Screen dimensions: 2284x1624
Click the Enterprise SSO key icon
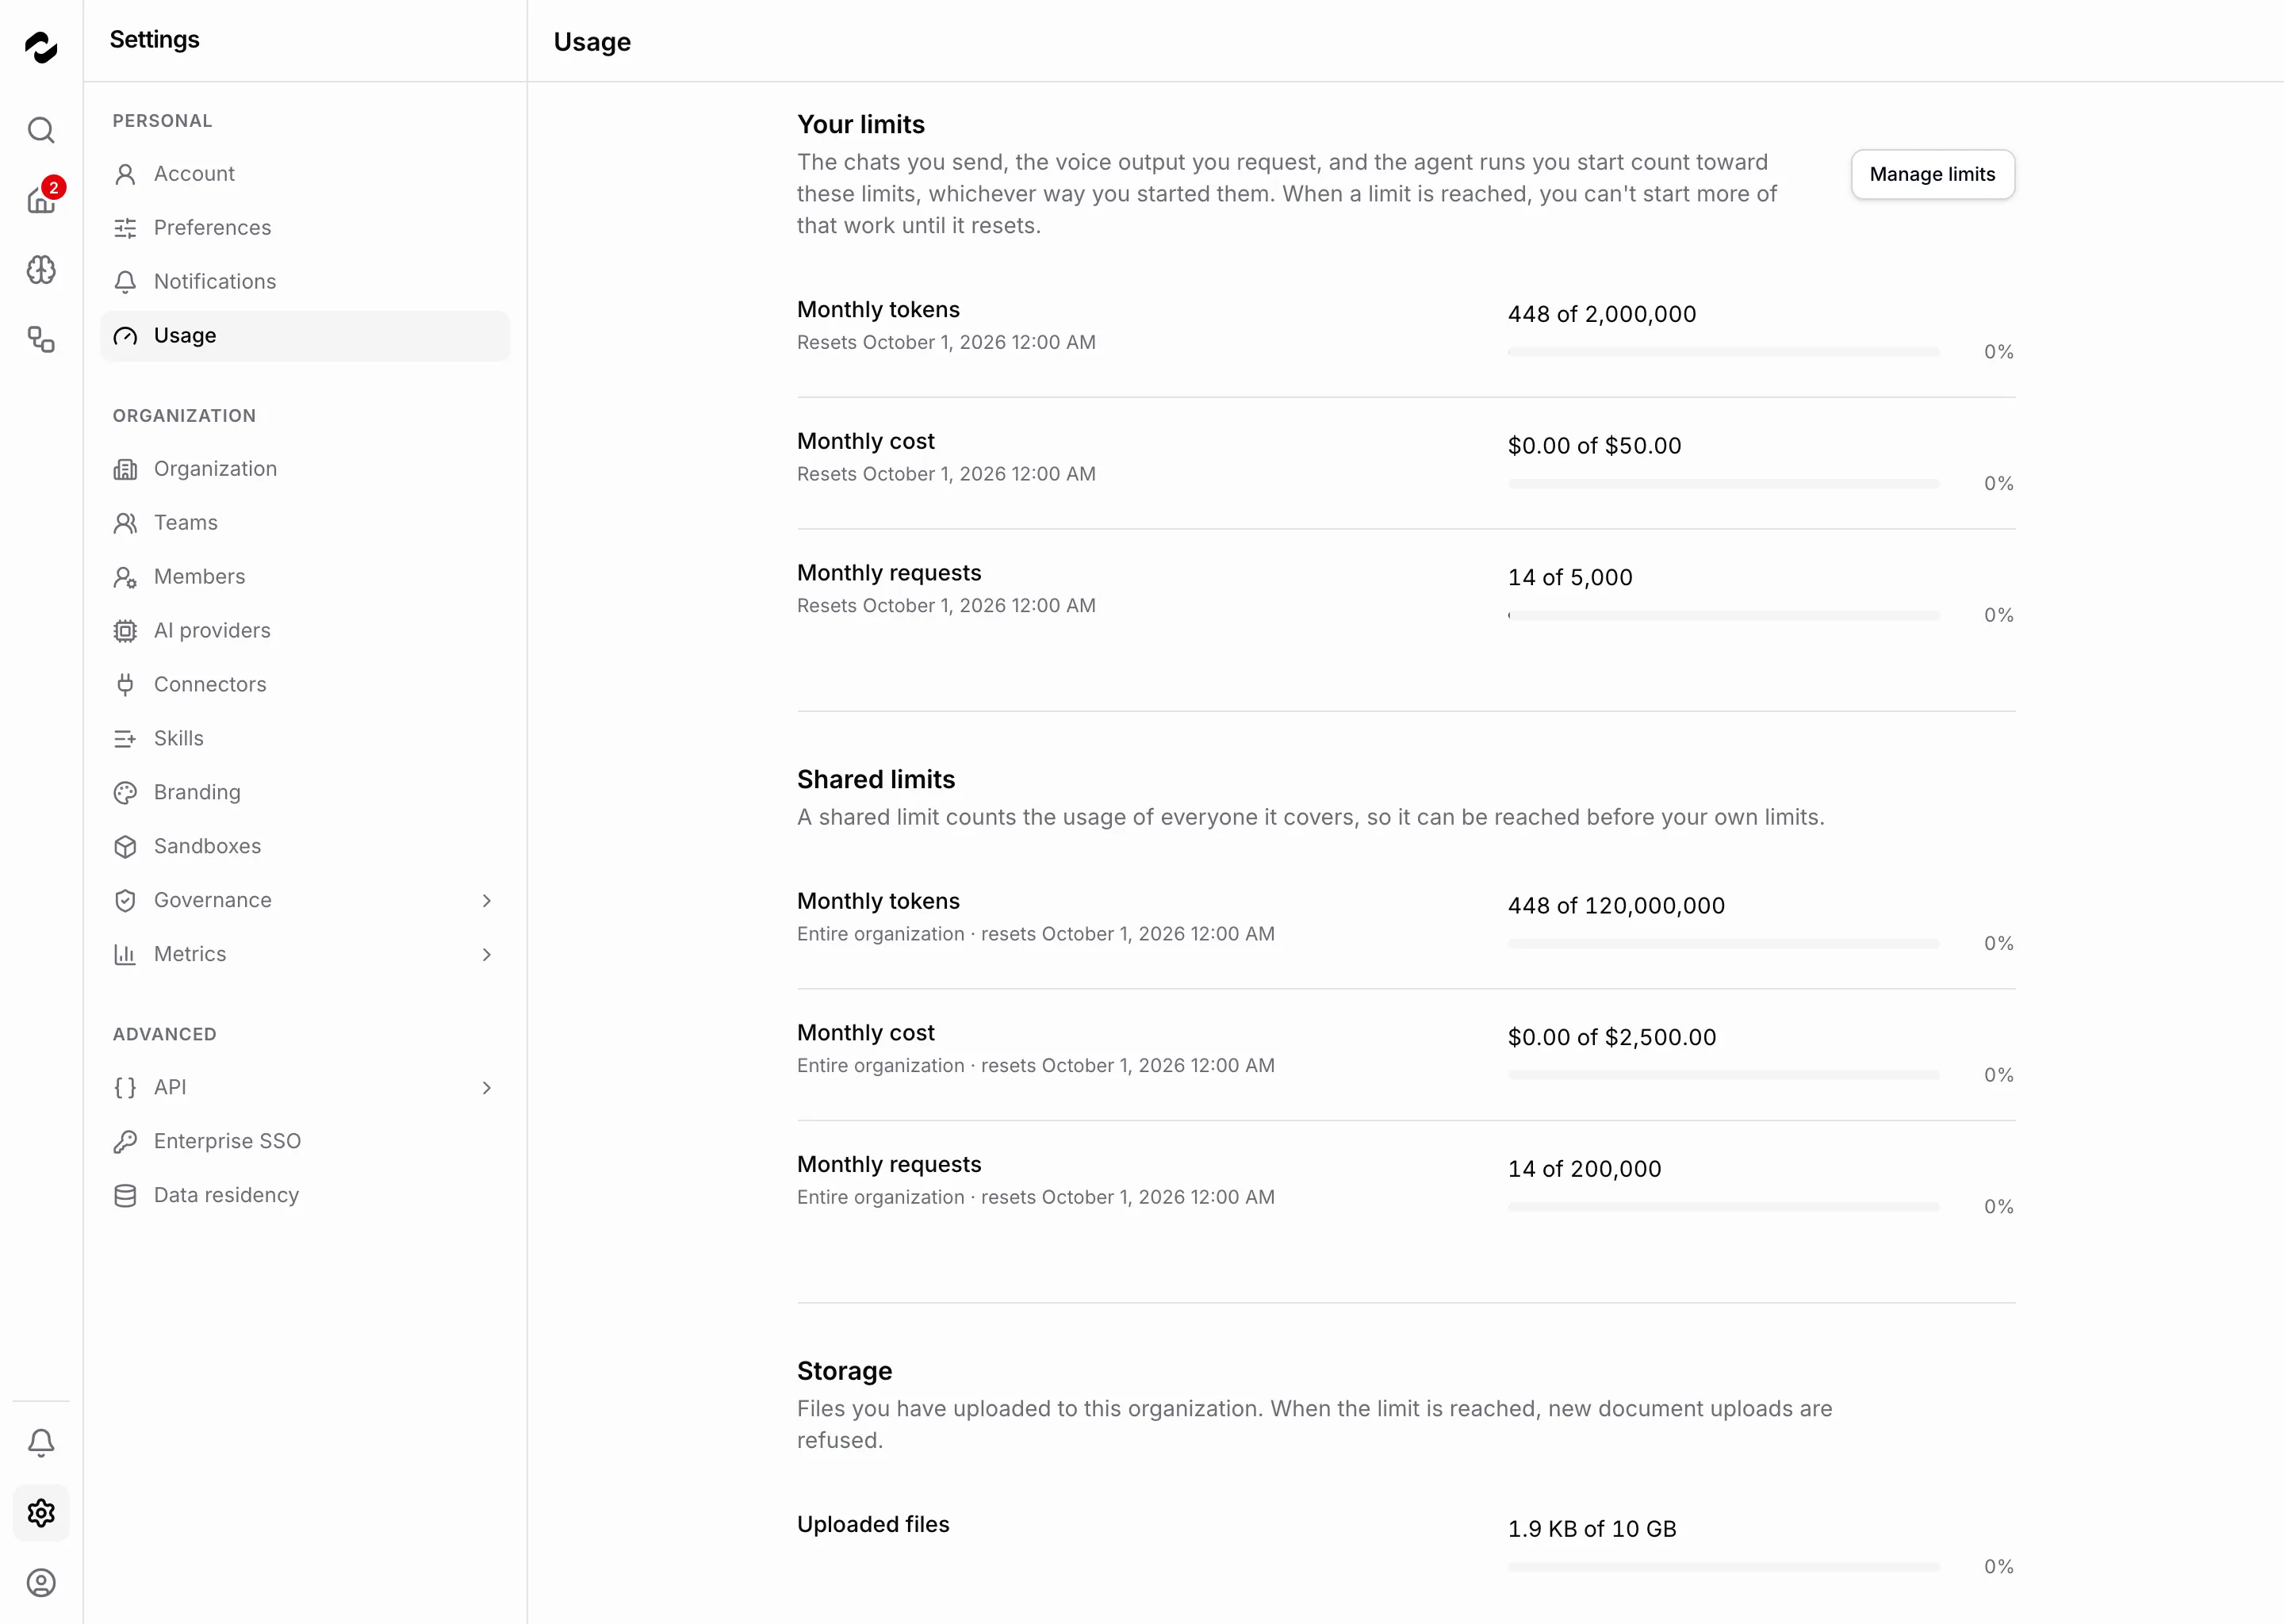point(125,1142)
